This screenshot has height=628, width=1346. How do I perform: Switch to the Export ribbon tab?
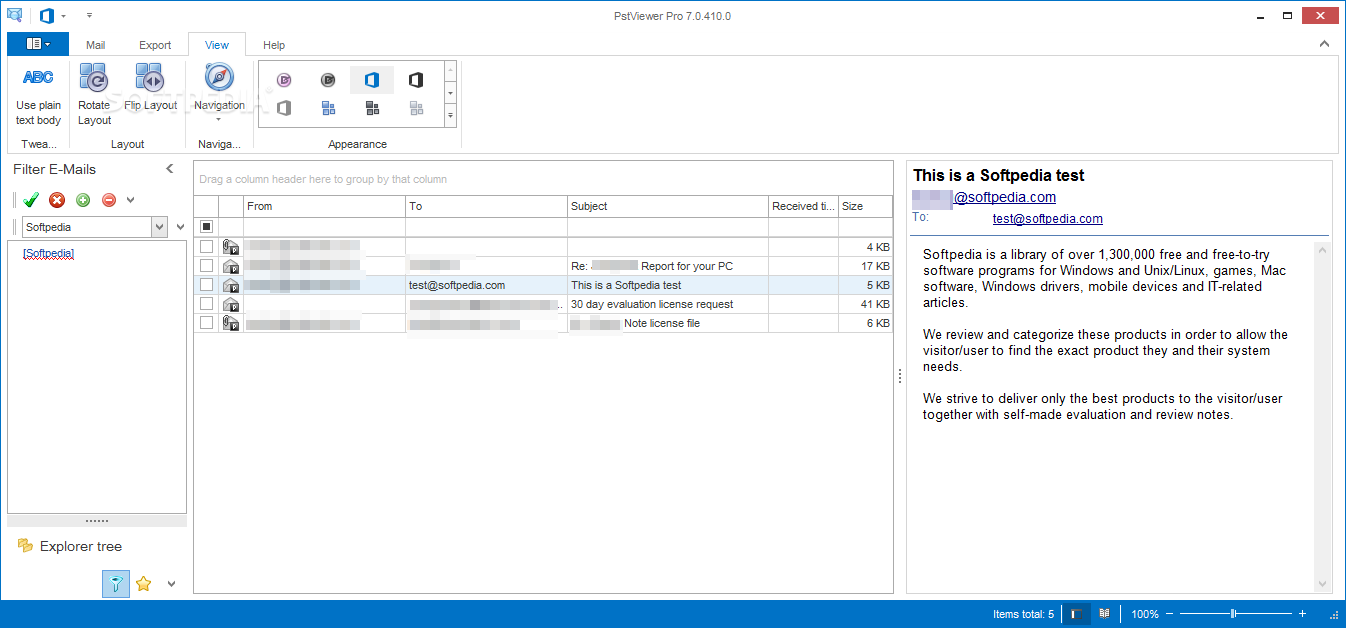155,45
